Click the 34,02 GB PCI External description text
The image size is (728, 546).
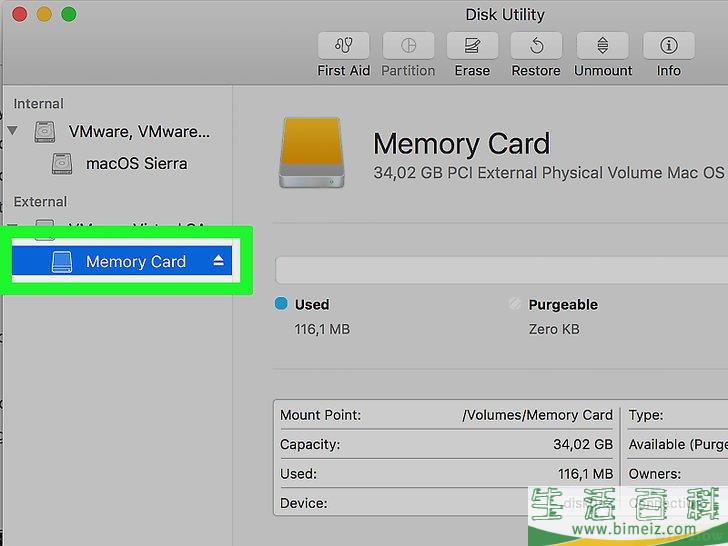pos(549,173)
